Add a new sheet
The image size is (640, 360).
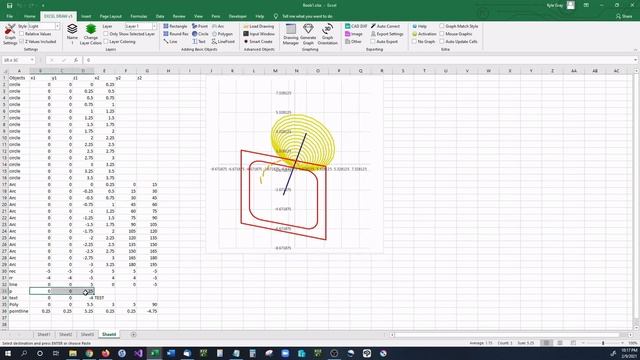pos(133,334)
